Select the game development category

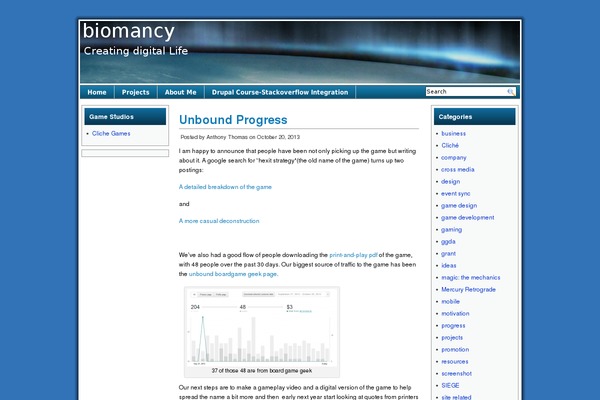pyautogui.click(x=468, y=217)
